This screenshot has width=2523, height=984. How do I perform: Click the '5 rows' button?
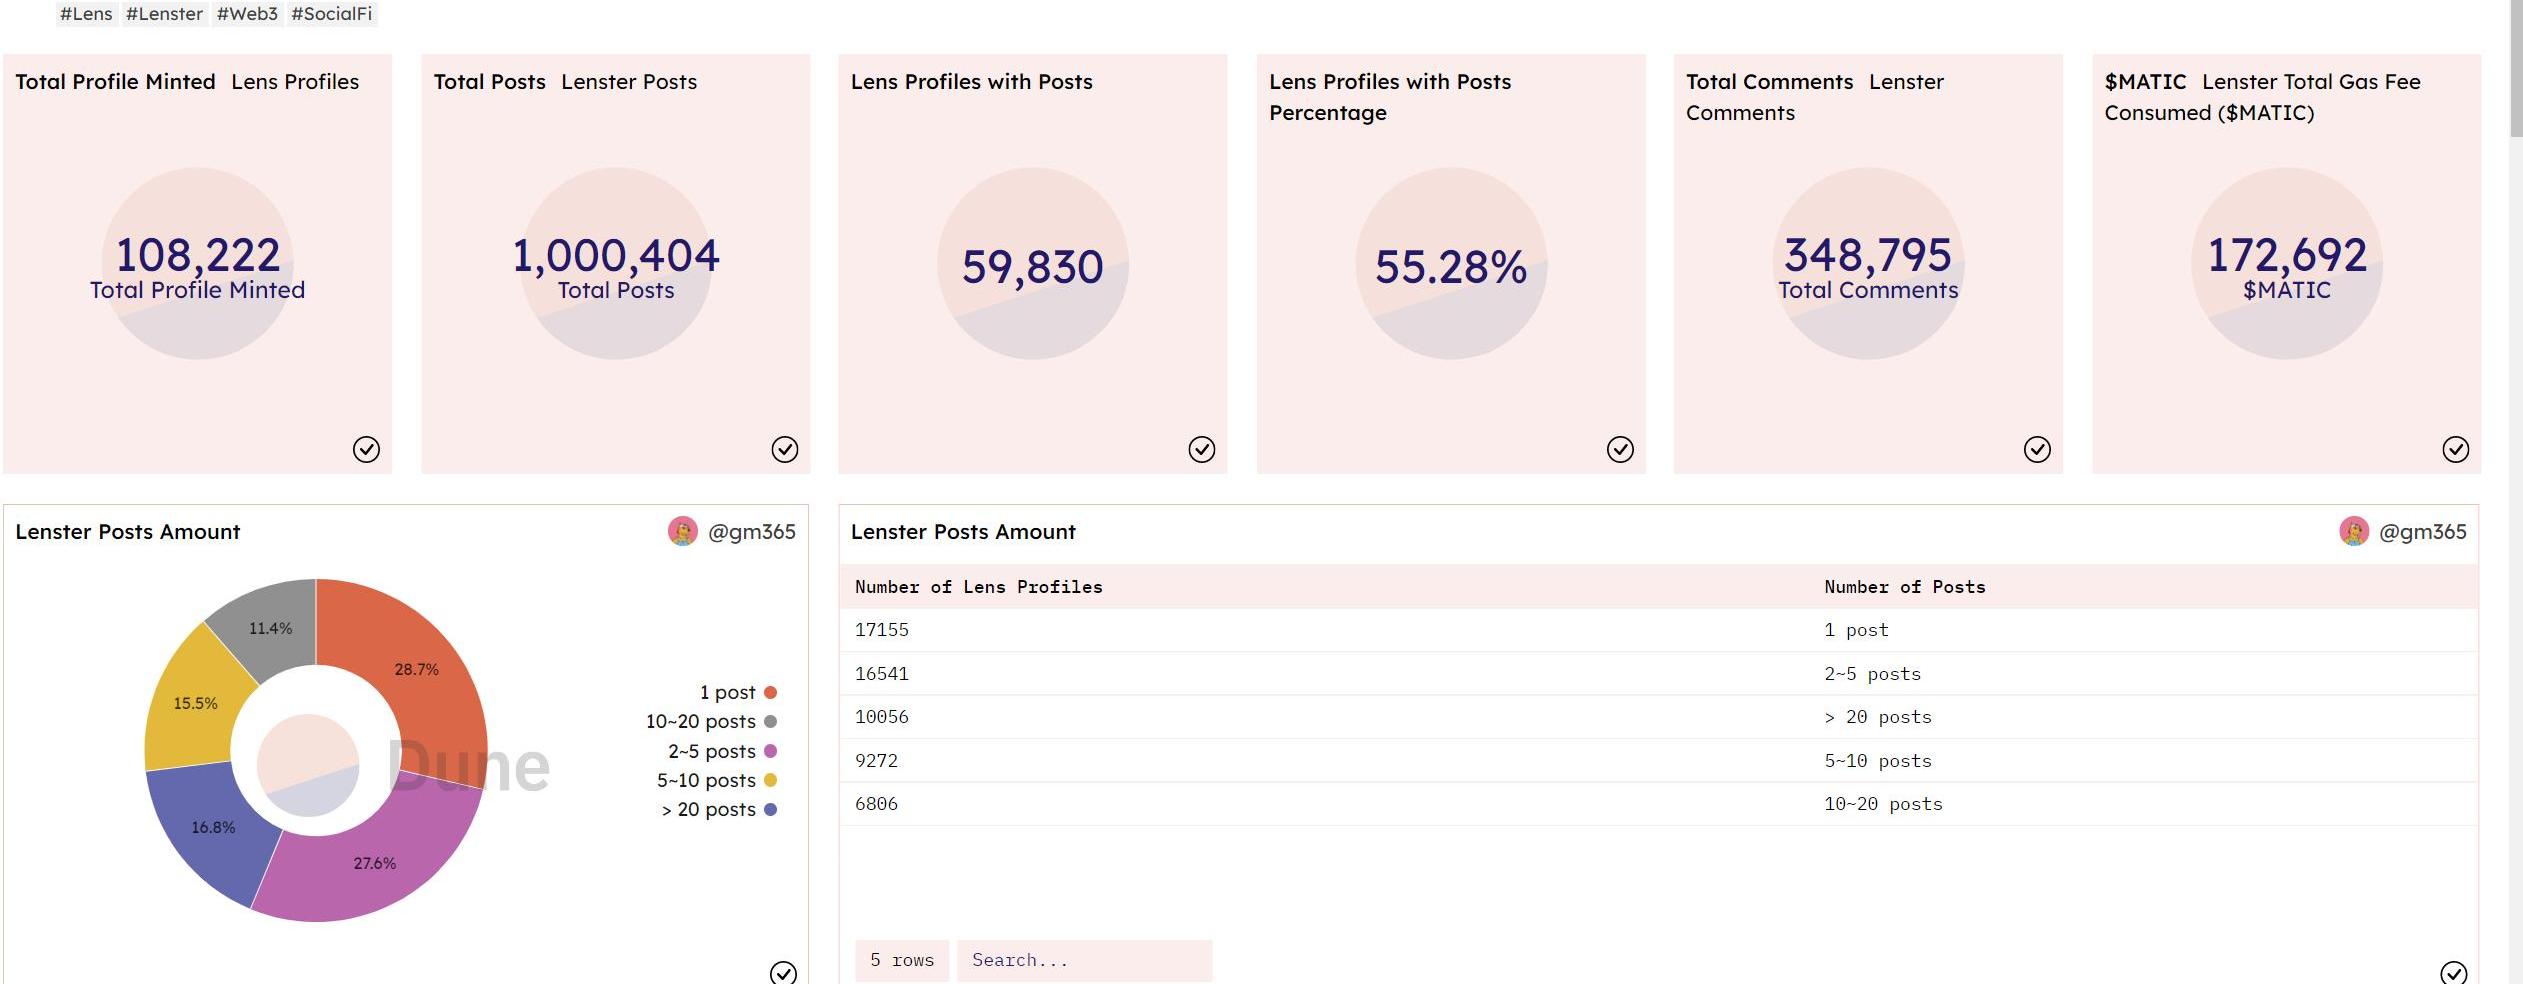tap(901, 960)
